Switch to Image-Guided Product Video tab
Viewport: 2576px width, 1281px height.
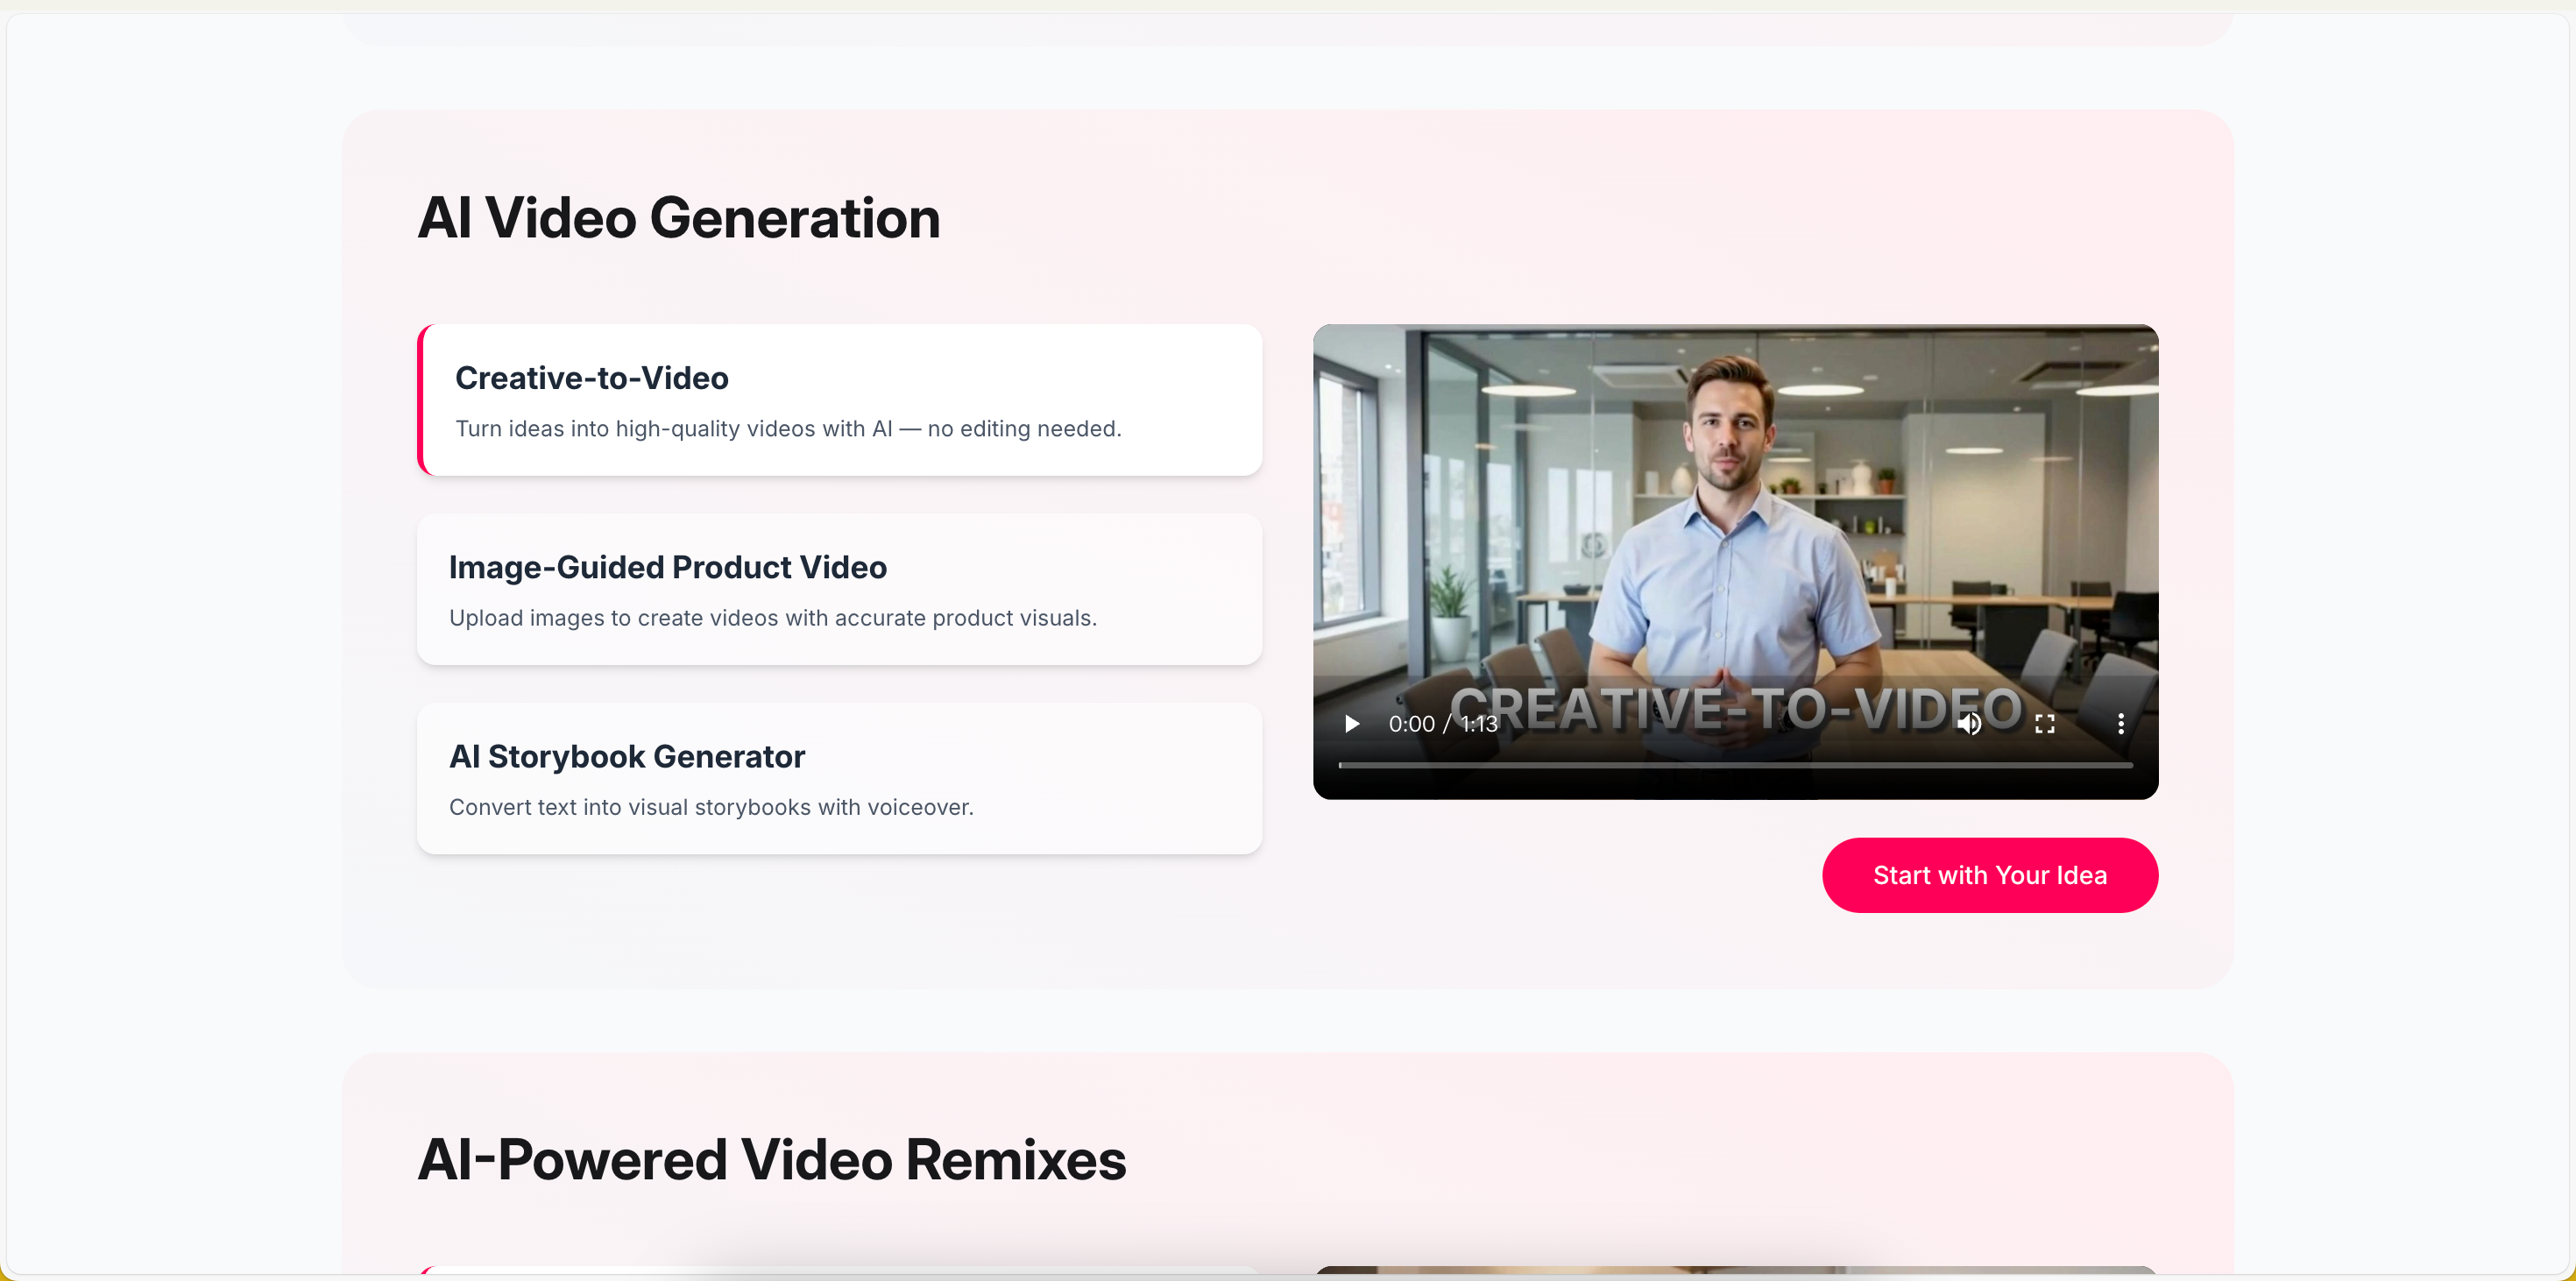[x=840, y=589]
